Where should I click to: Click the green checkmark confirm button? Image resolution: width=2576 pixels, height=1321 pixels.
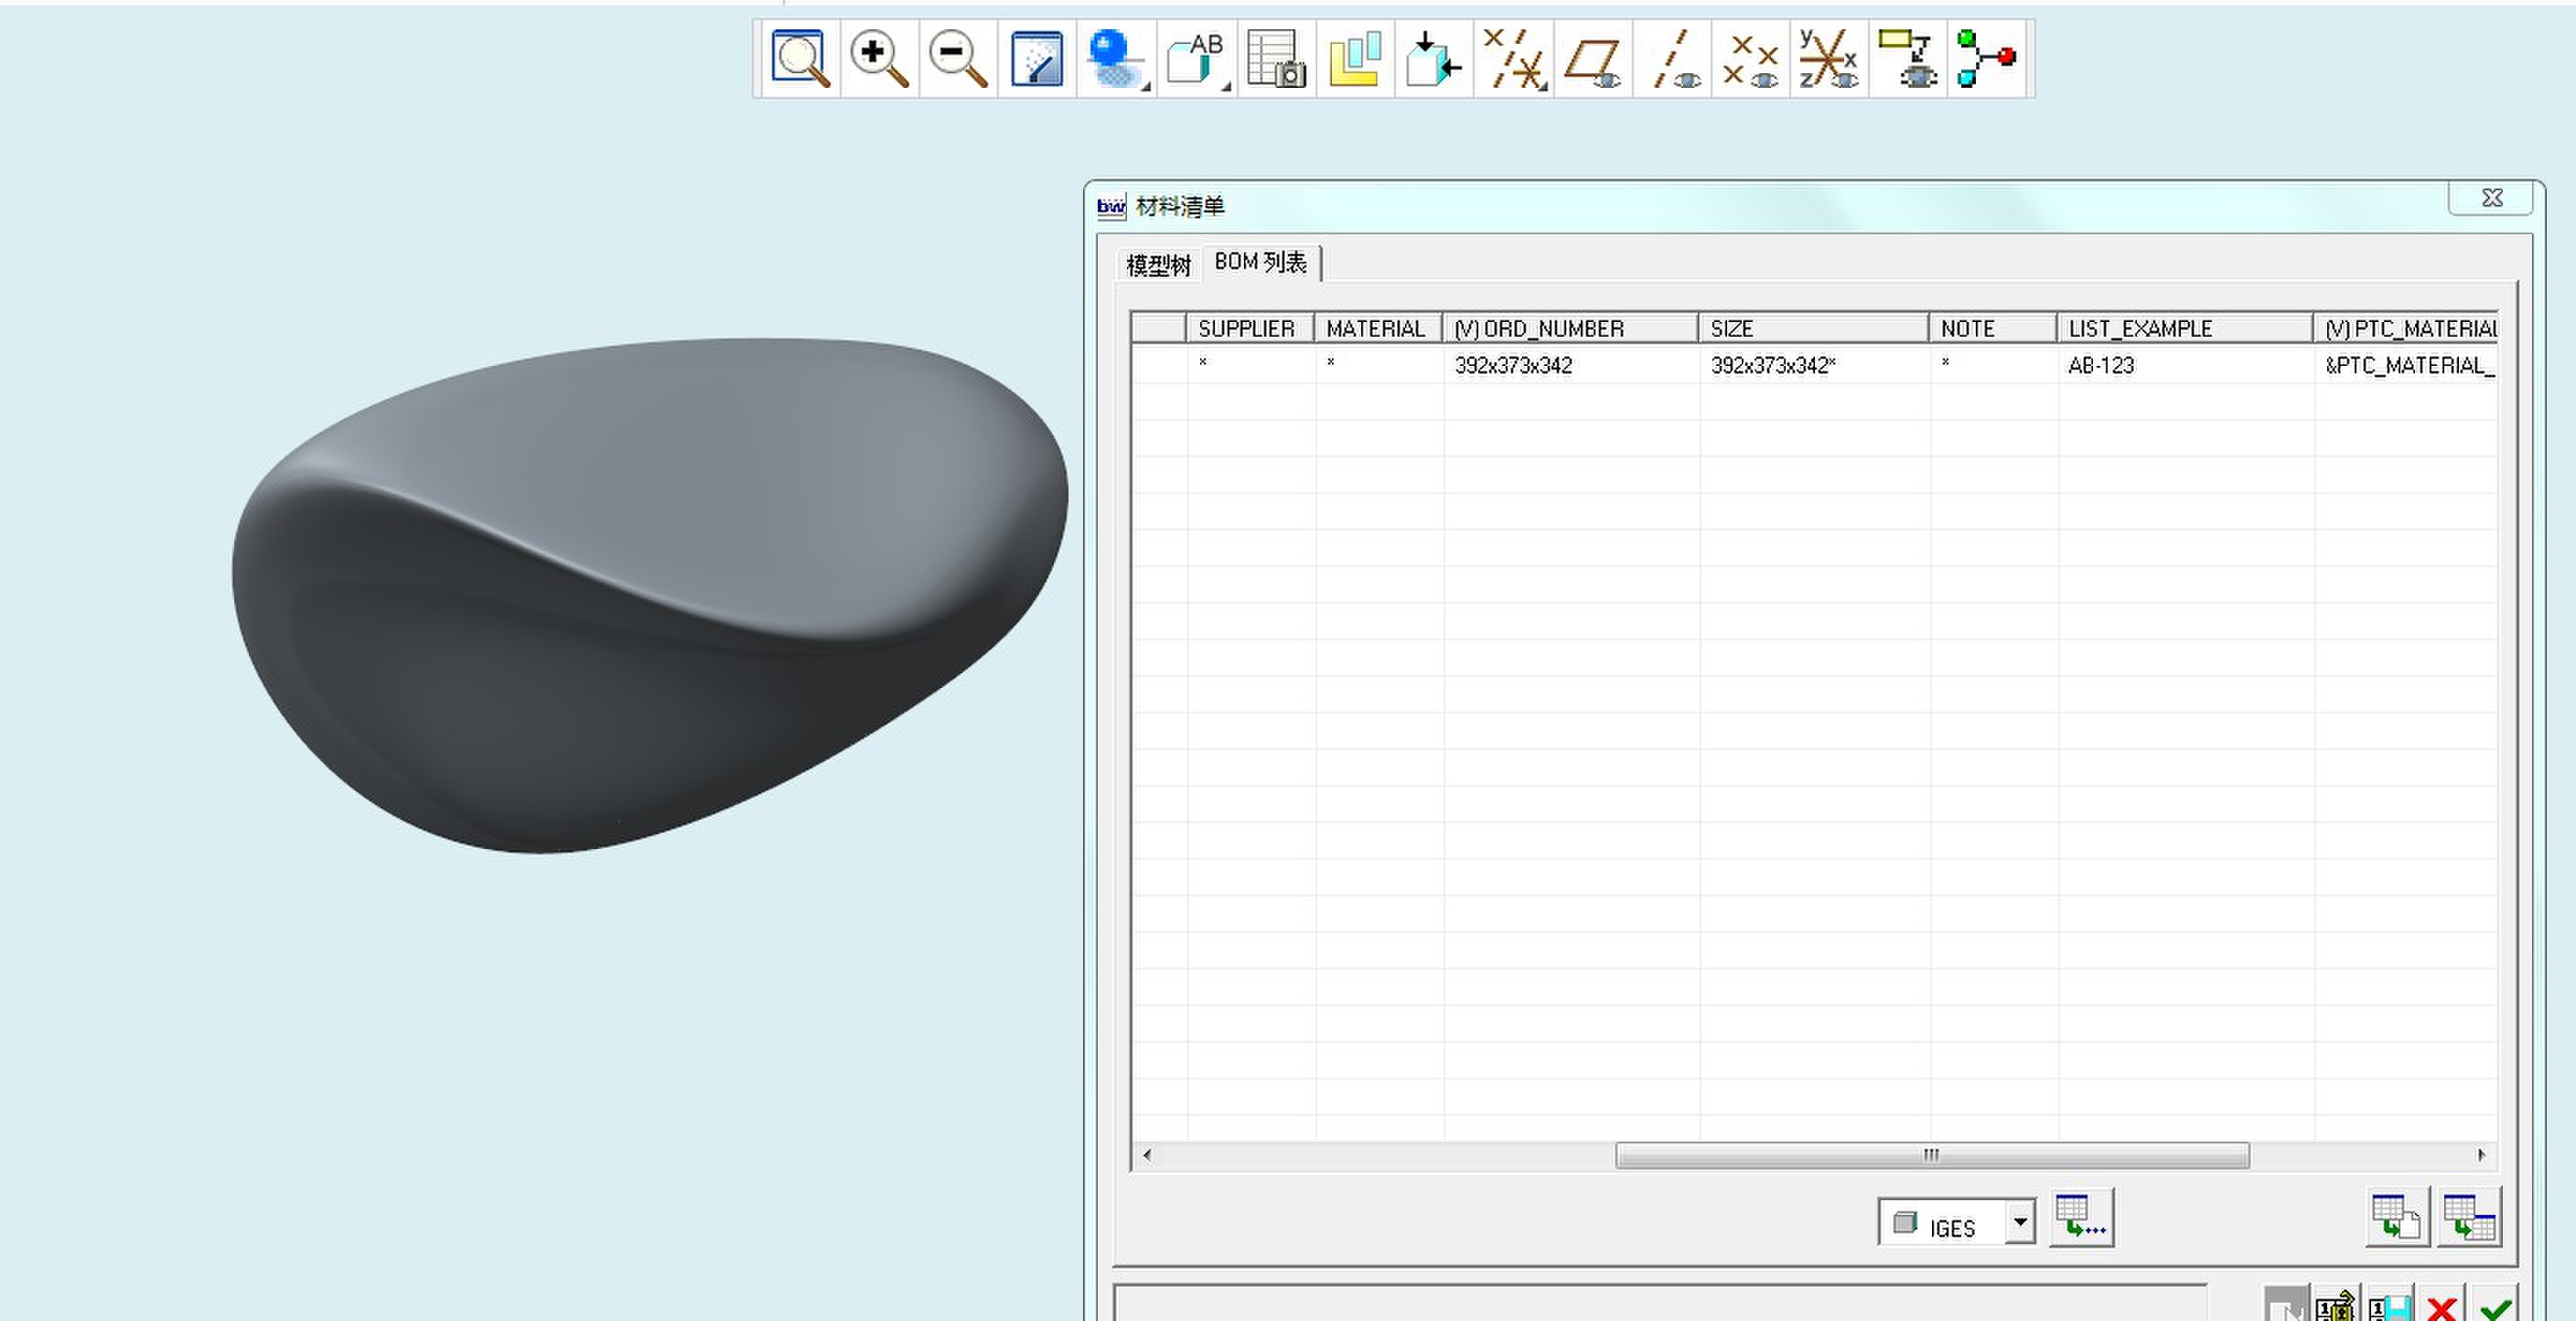[x=2495, y=1305]
